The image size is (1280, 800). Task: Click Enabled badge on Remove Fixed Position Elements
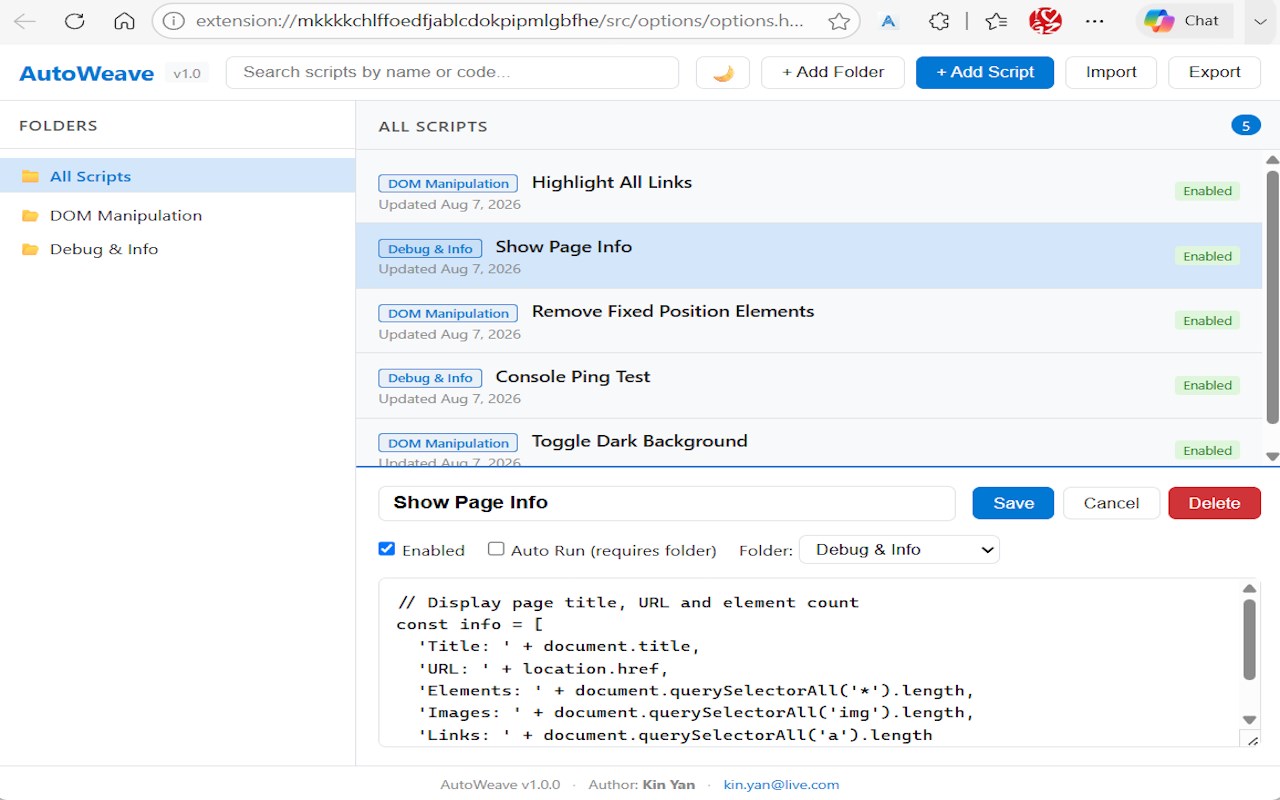[1207, 321]
